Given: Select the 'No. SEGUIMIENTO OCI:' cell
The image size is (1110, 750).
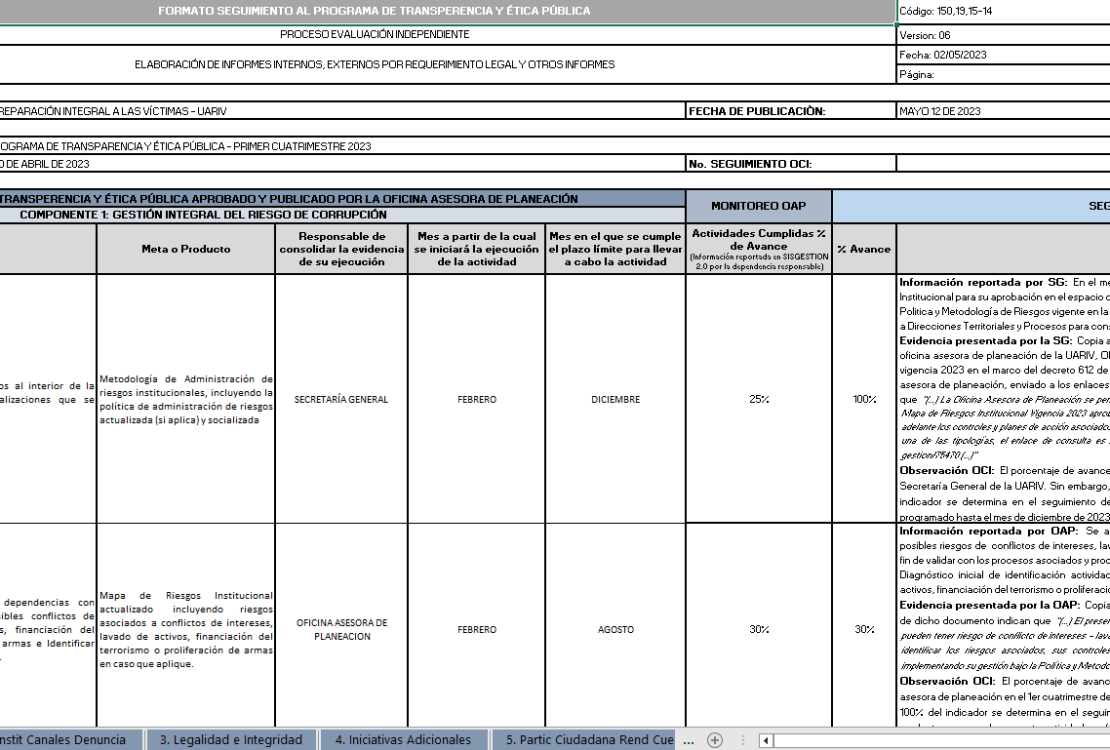Looking at the screenshot, I should [791, 164].
